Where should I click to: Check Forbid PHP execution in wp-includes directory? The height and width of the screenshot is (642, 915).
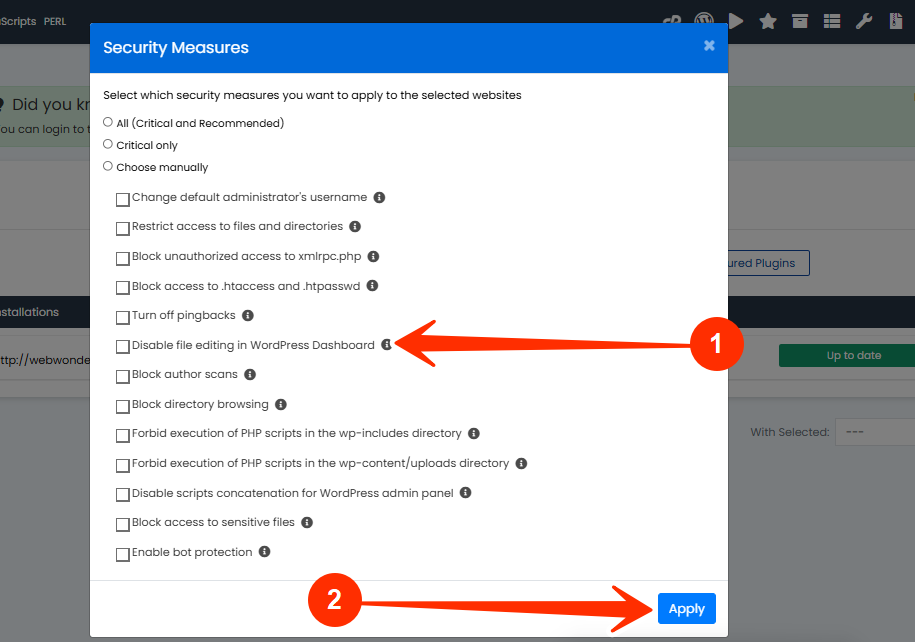coord(123,435)
